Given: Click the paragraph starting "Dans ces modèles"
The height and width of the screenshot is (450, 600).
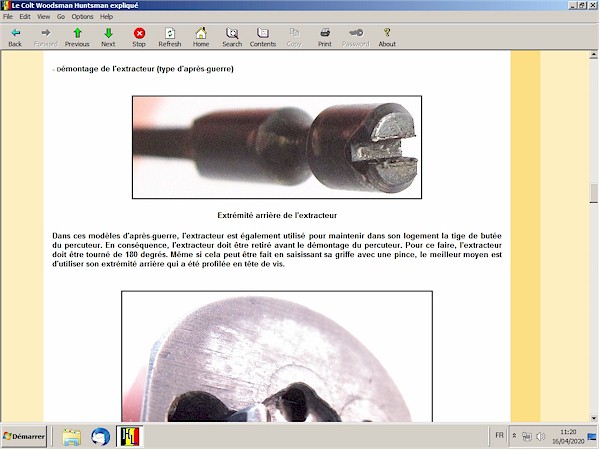Looking at the screenshot, I should tap(277, 250).
